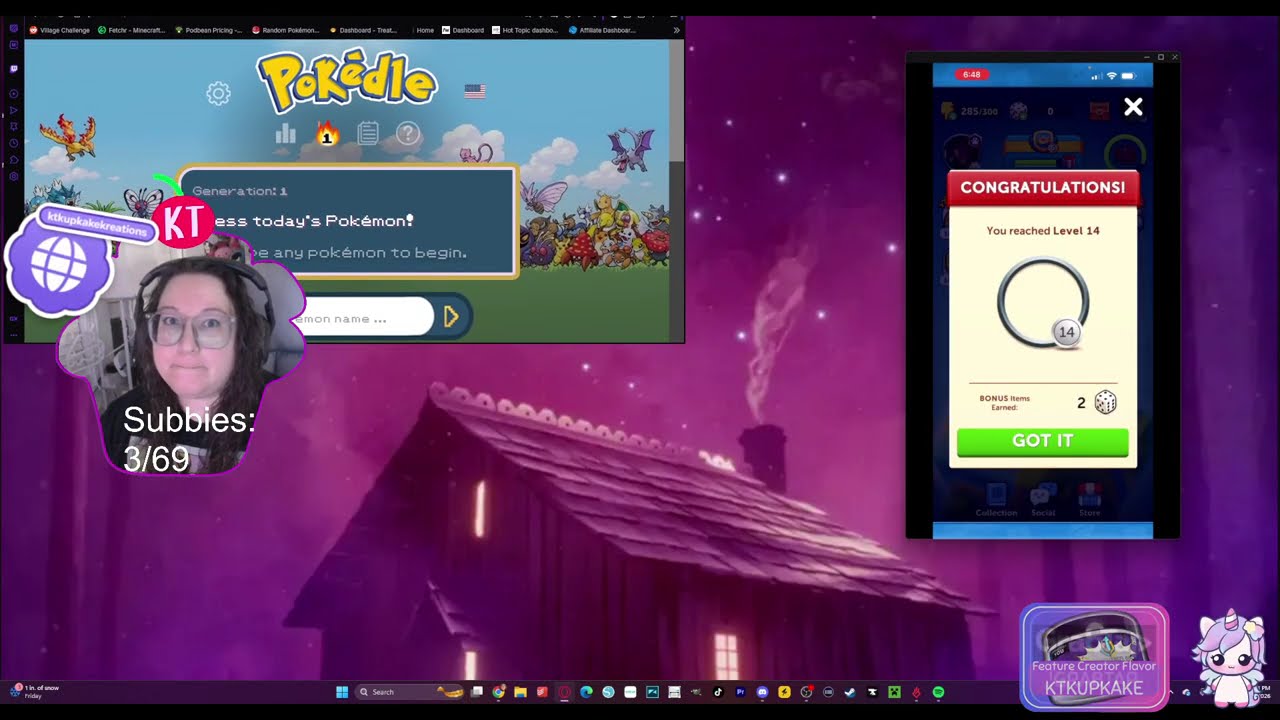Expand the bookmarks overflow chevron

pos(676,30)
